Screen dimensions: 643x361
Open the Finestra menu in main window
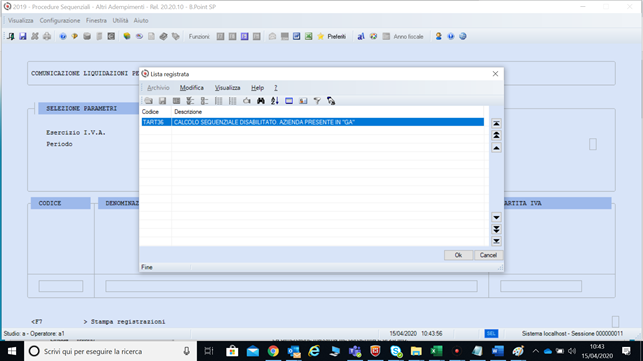click(x=96, y=21)
